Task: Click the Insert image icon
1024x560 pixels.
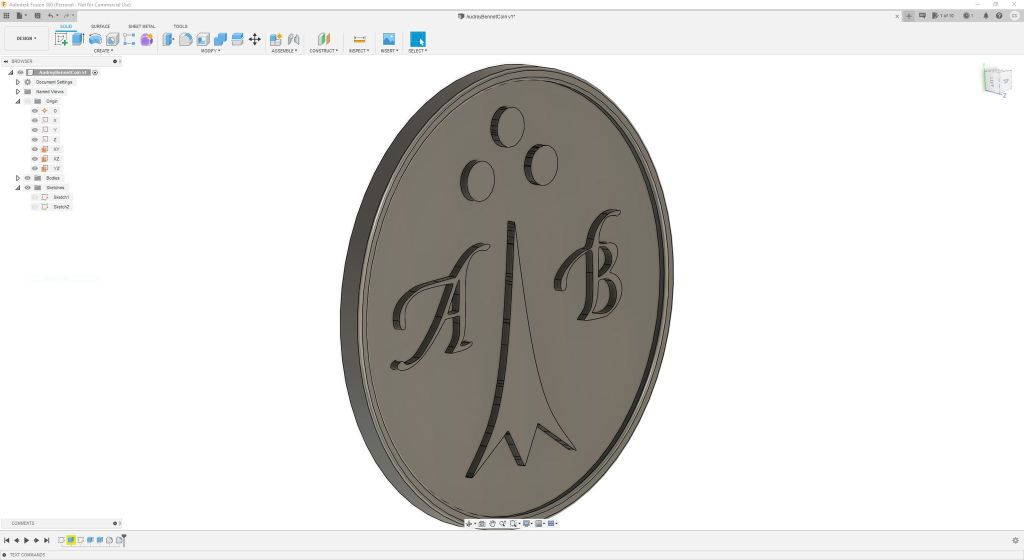Action: pyautogui.click(x=388, y=39)
